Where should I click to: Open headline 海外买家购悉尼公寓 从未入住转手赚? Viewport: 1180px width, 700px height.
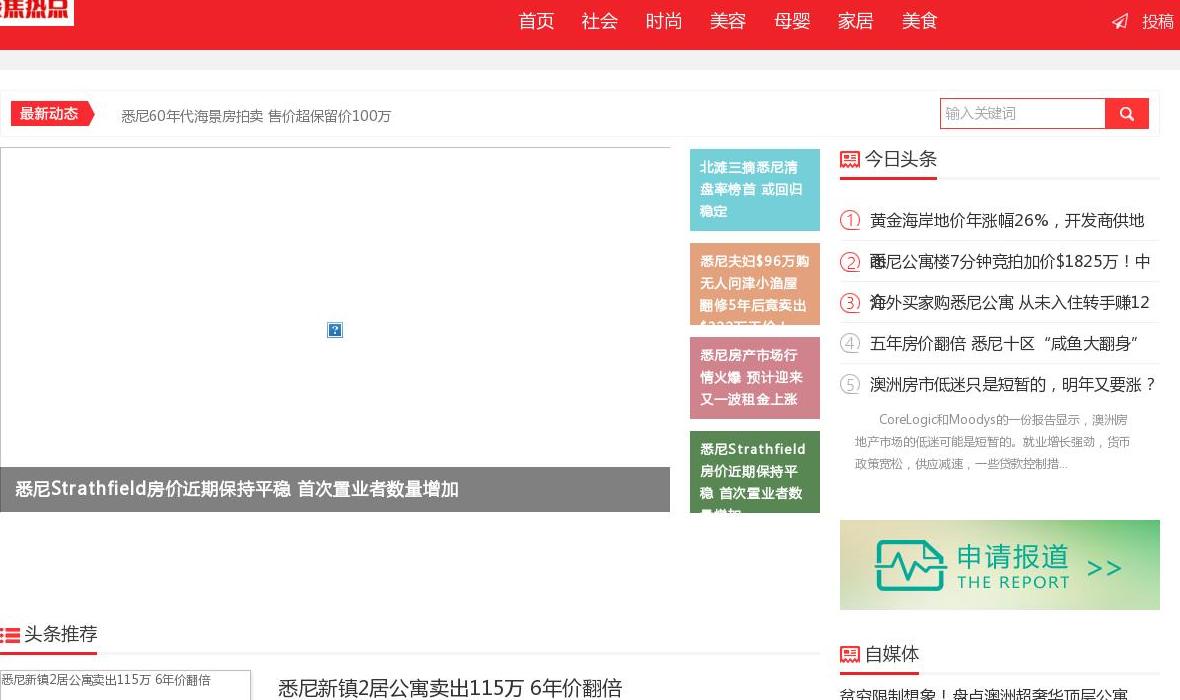click(x=1010, y=303)
